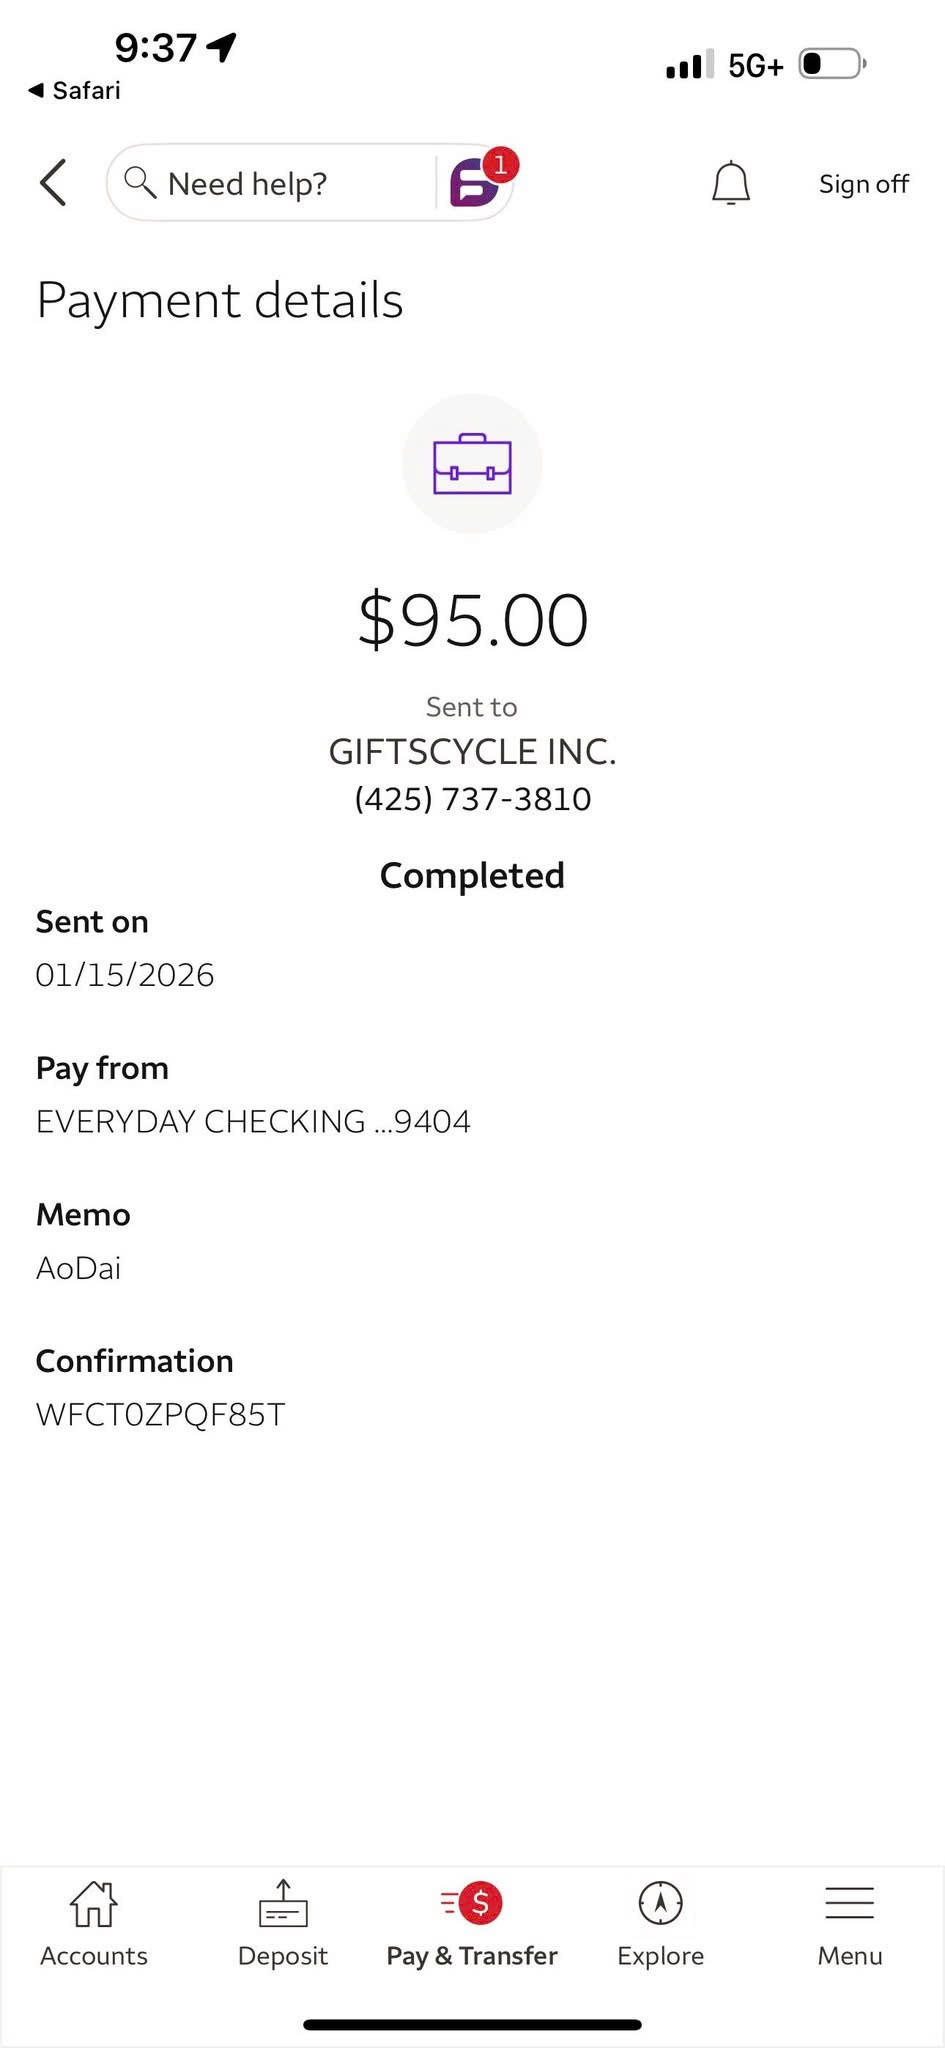Tap the phone number (425) 737-3810
This screenshot has height=2048, width=945.
coord(472,799)
